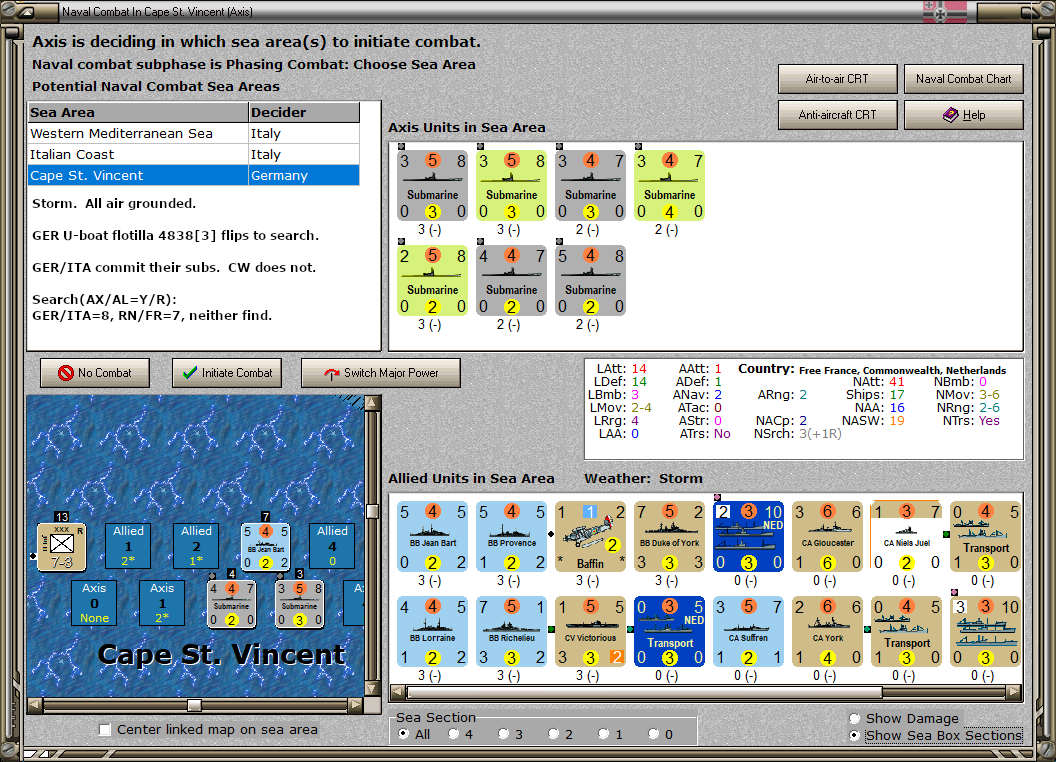Image resolution: width=1056 pixels, height=762 pixels.
Task: Enable Center linked map on sea area
Action: click(105, 730)
